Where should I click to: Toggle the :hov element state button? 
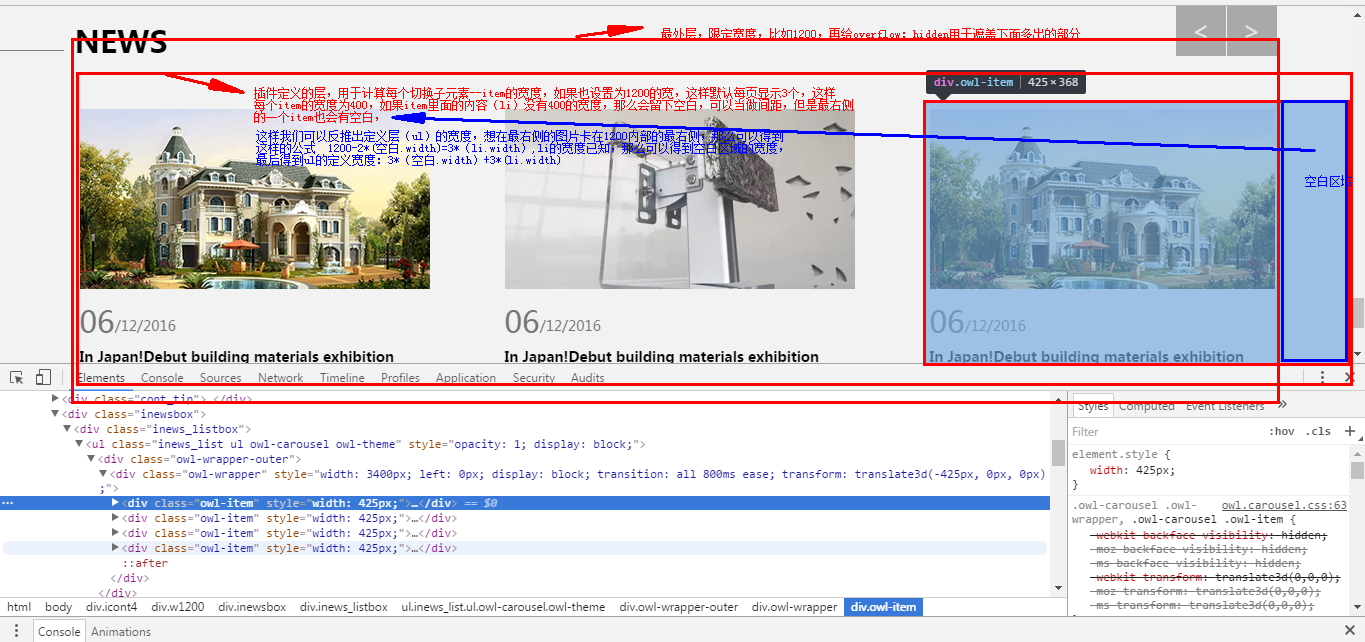pos(1281,431)
